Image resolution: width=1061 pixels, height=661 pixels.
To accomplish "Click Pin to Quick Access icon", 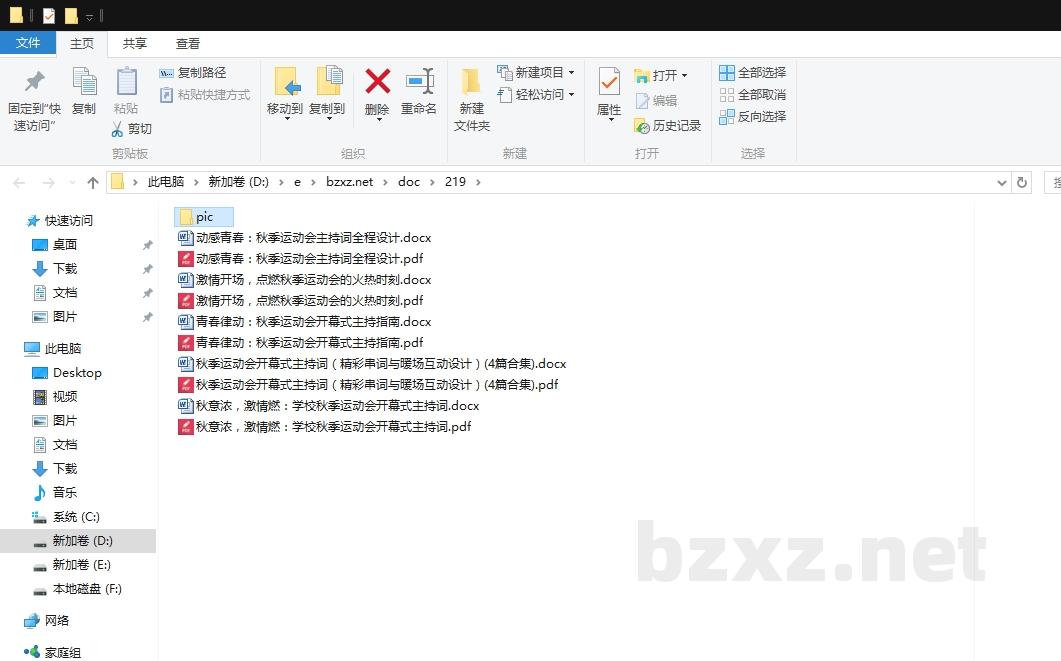I will pyautogui.click(x=34, y=82).
